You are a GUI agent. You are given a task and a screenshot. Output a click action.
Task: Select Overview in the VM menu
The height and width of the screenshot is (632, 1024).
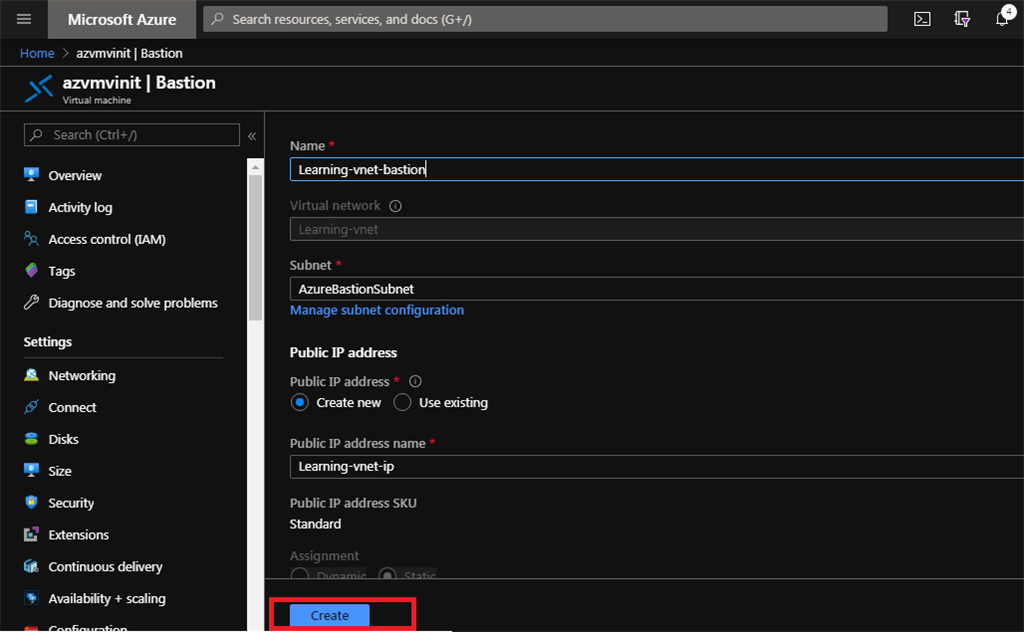click(x=74, y=175)
